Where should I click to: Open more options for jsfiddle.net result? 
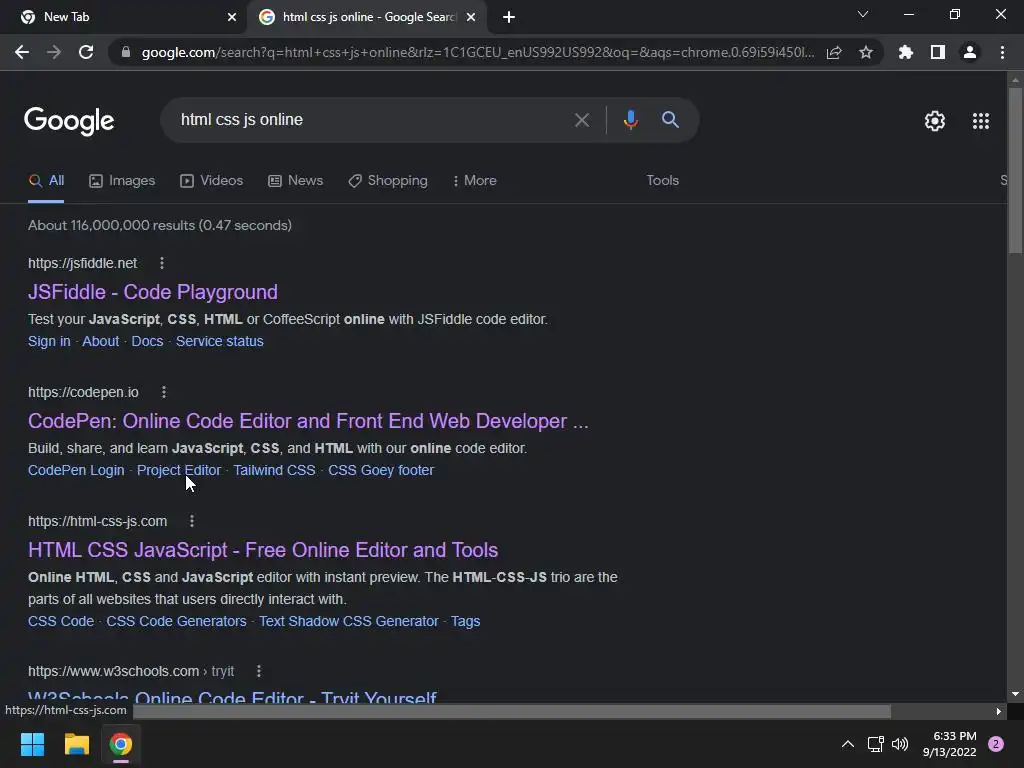pyautogui.click(x=162, y=263)
